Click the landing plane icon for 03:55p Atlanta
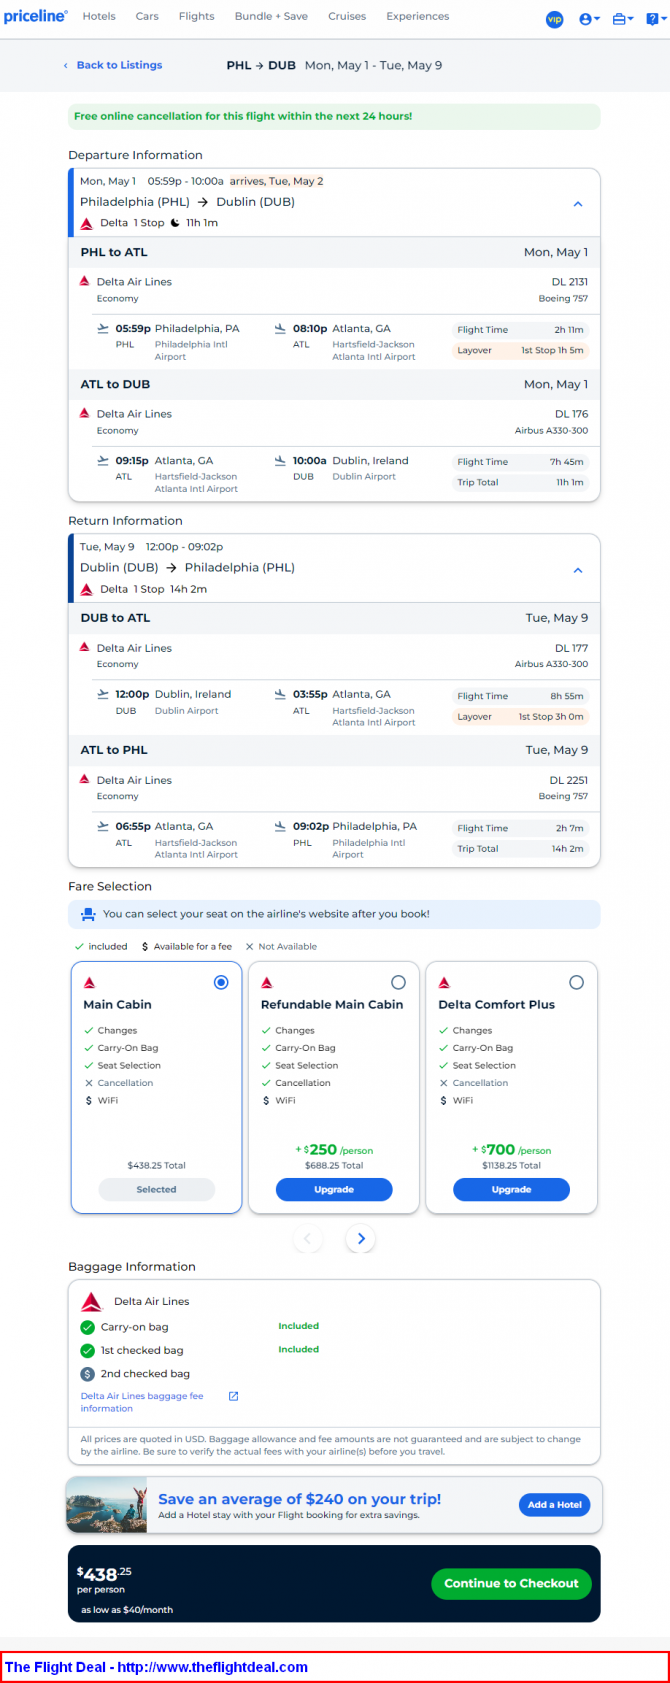The image size is (670, 1683). point(280,694)
